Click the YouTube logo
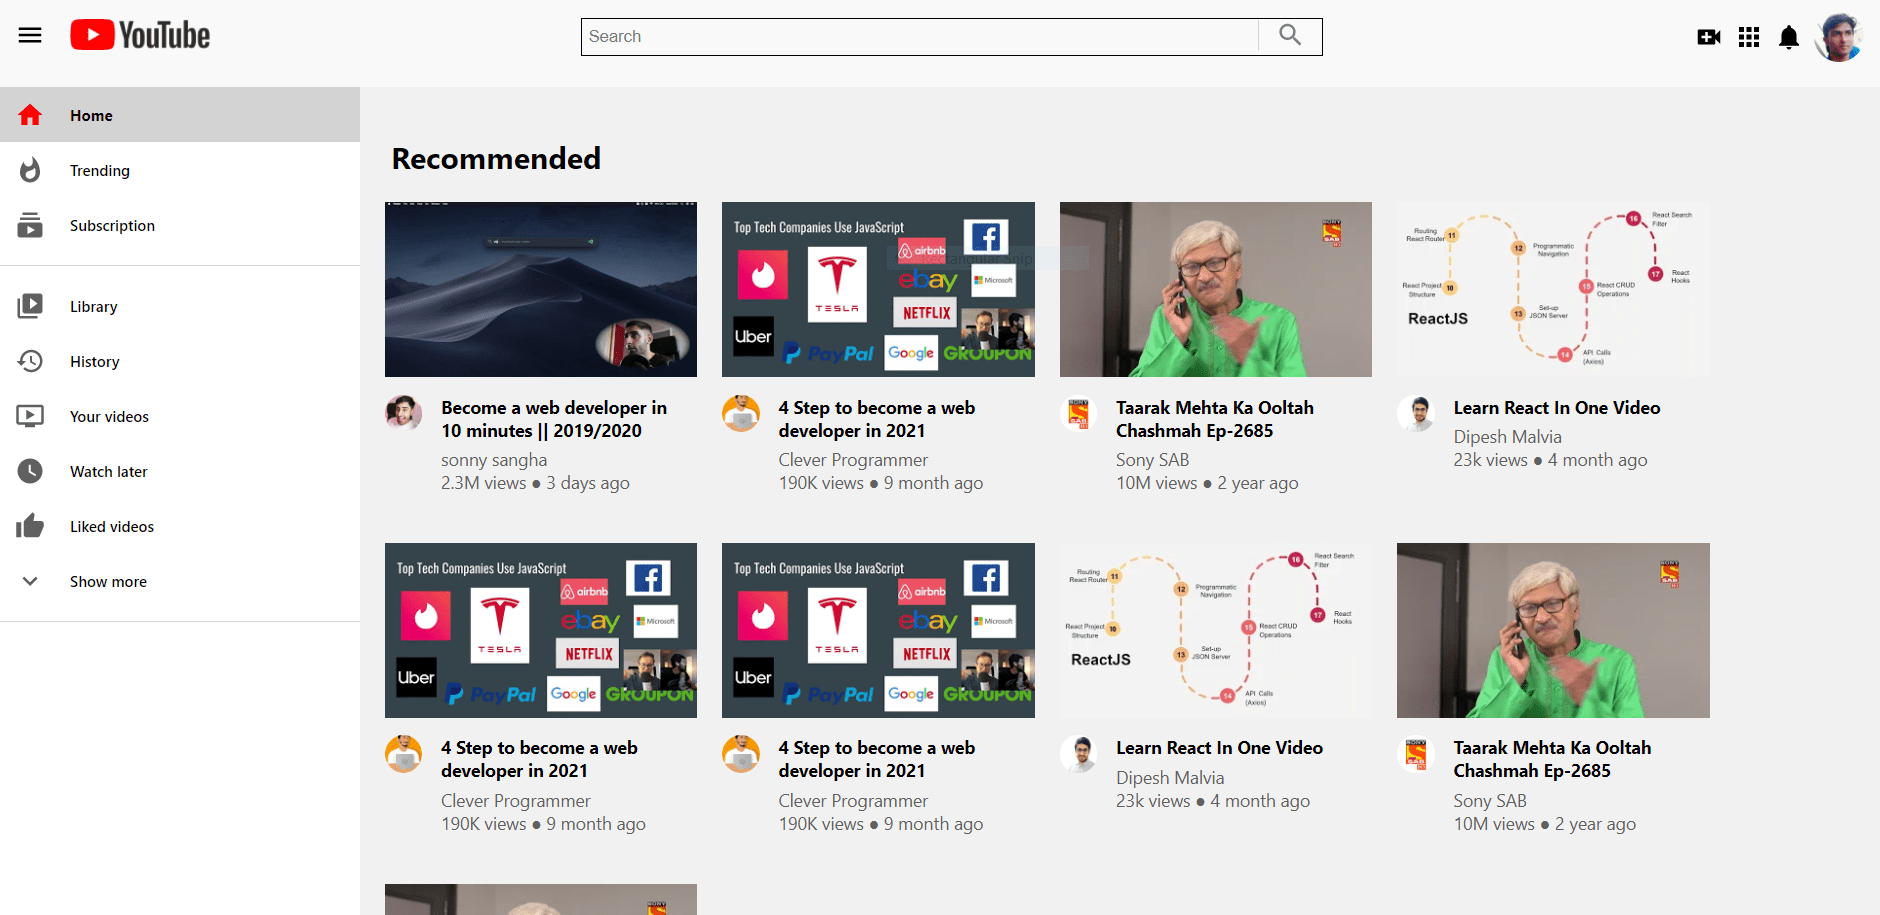This screenshot has width=1880, height=915. point(140,35)
